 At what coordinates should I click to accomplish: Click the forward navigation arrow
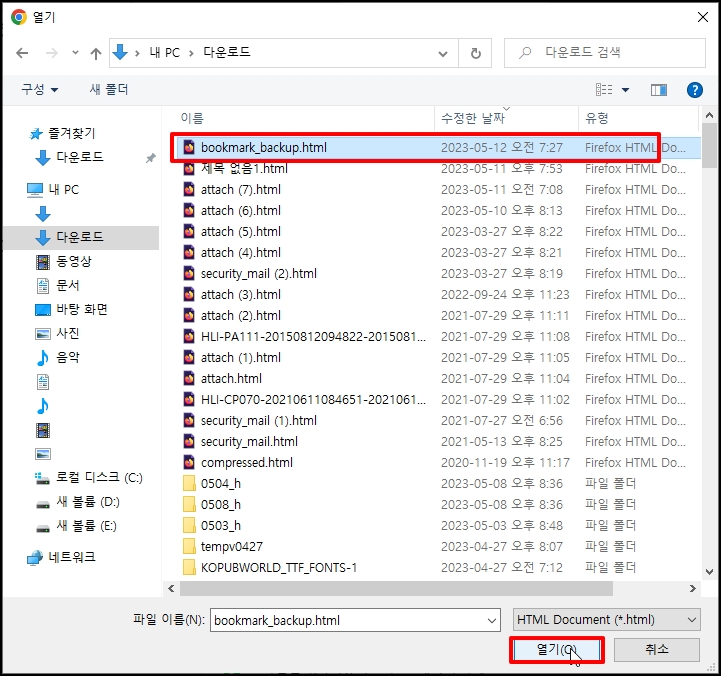point(52,53)
